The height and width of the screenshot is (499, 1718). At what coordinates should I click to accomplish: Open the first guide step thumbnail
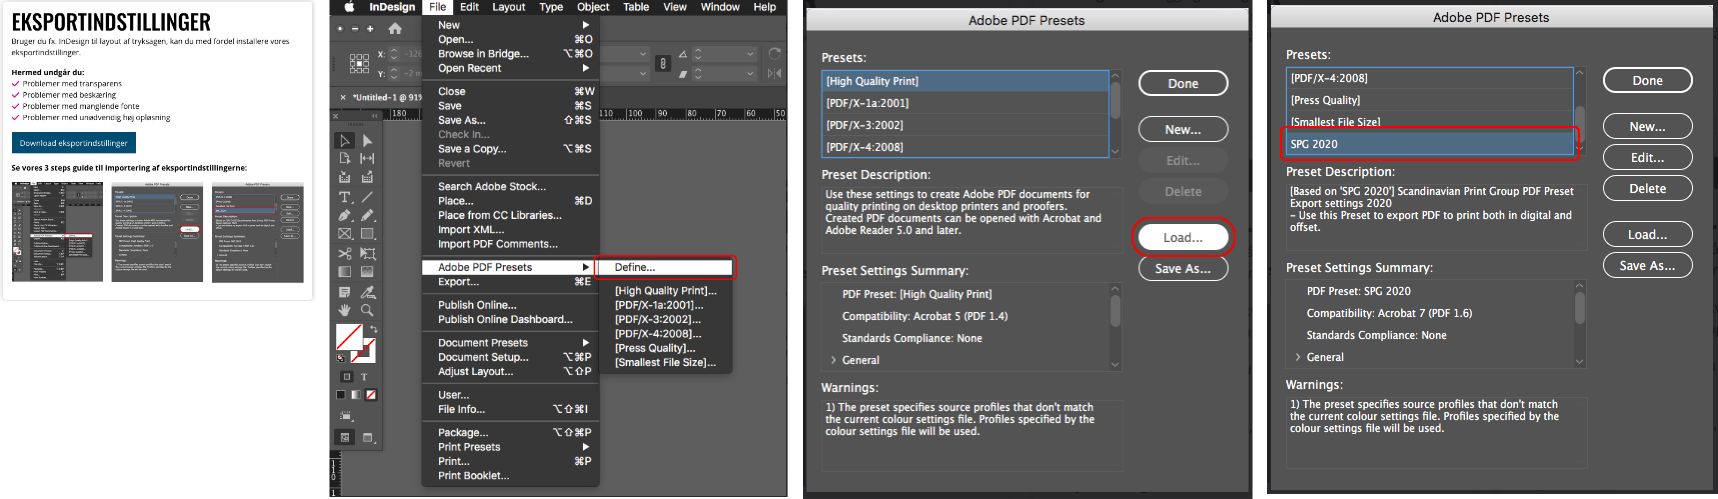click(57, 232)
